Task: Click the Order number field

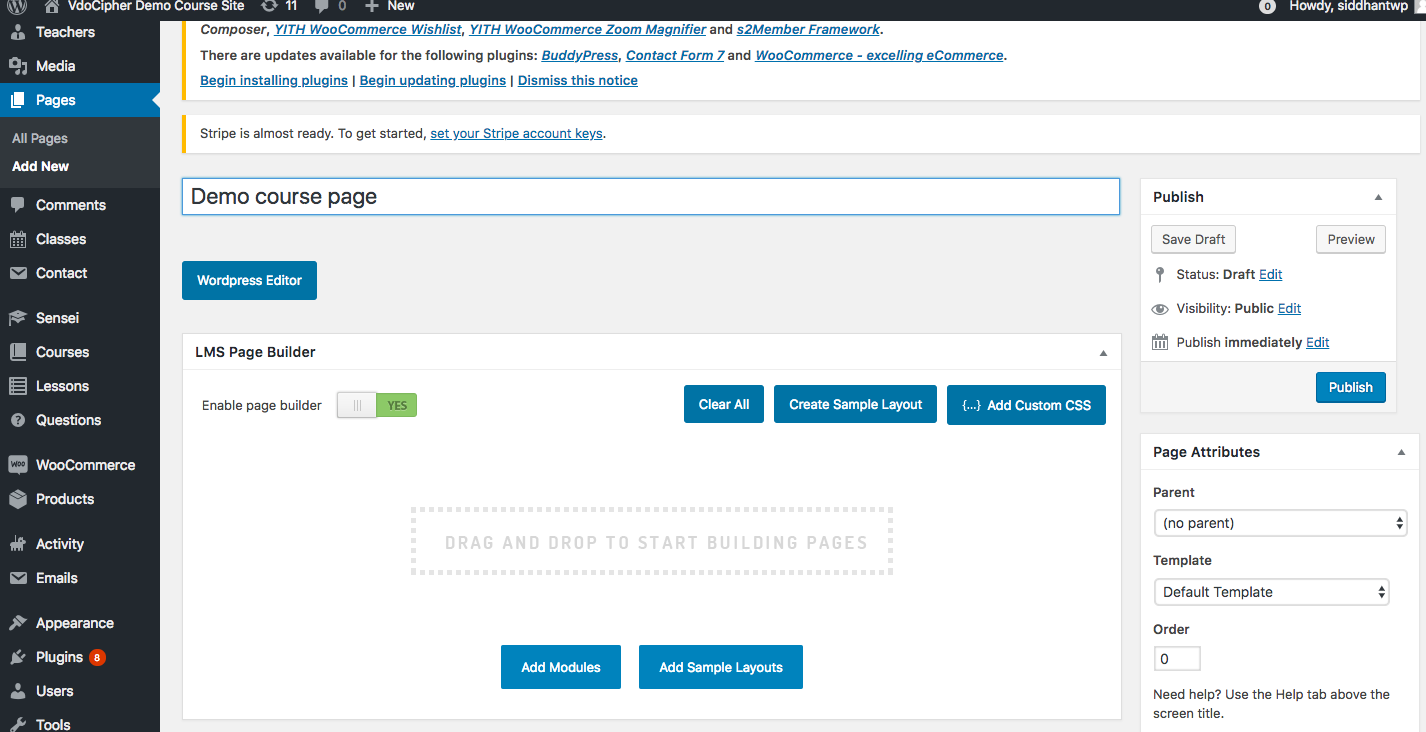Action: click(1177, 659)
